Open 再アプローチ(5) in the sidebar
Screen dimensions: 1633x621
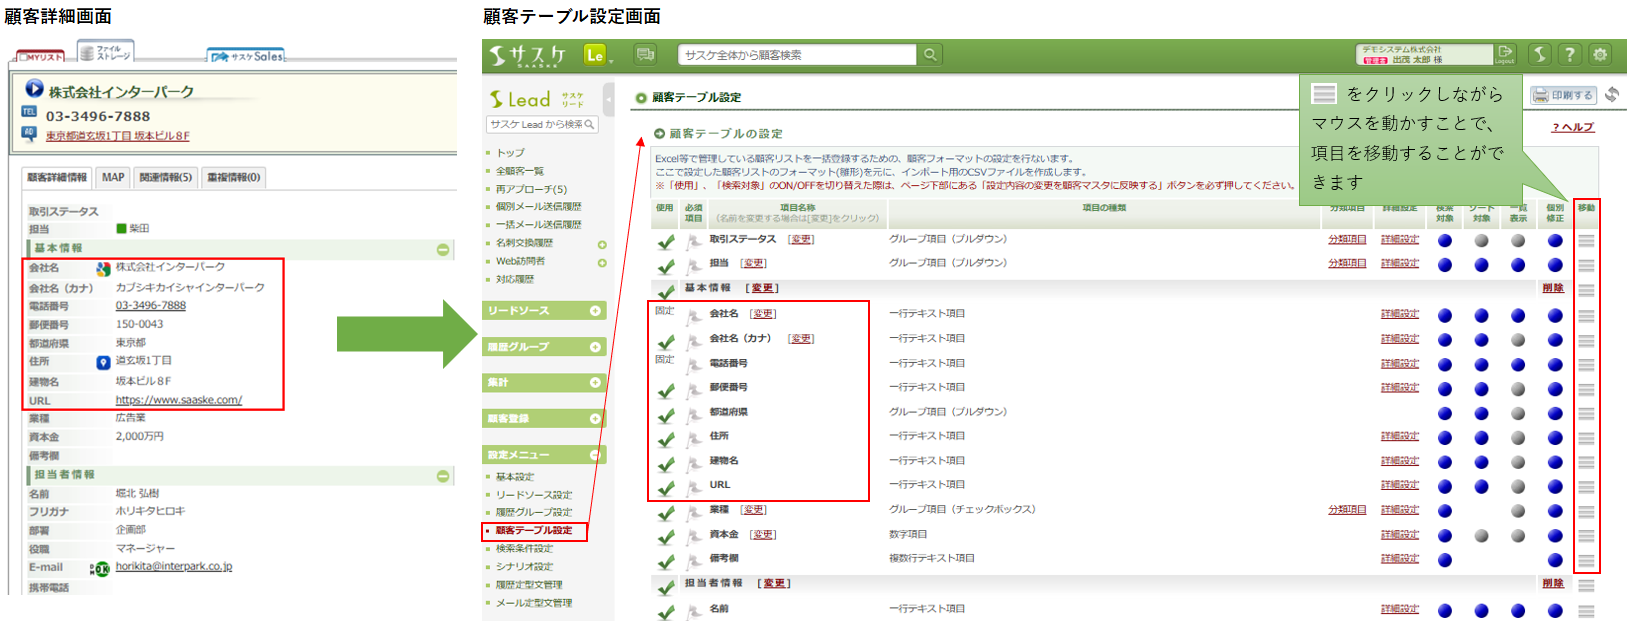pos(531,189)
